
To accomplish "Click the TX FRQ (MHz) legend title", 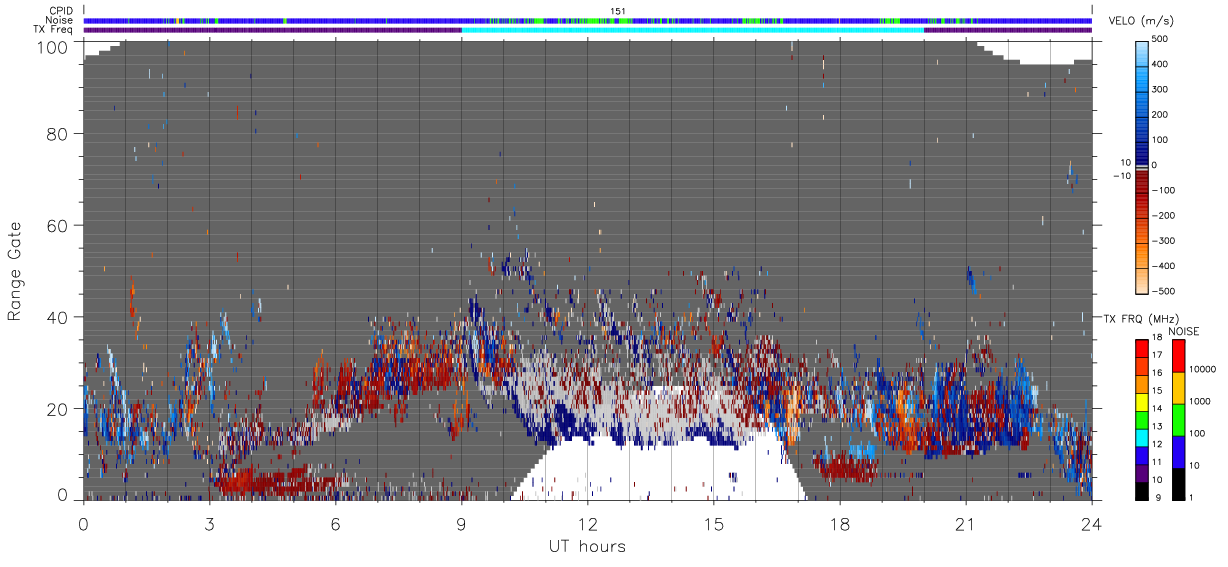I will (1140, 318).
